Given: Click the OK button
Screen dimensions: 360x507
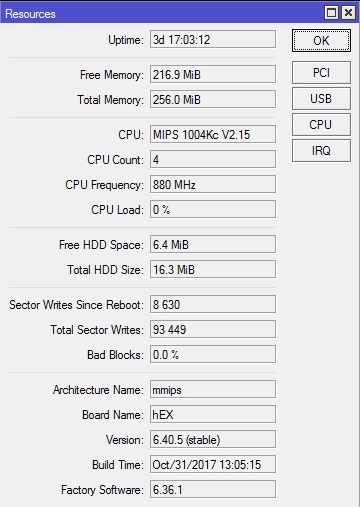Looking at the screenshot, I should [321, 41].
